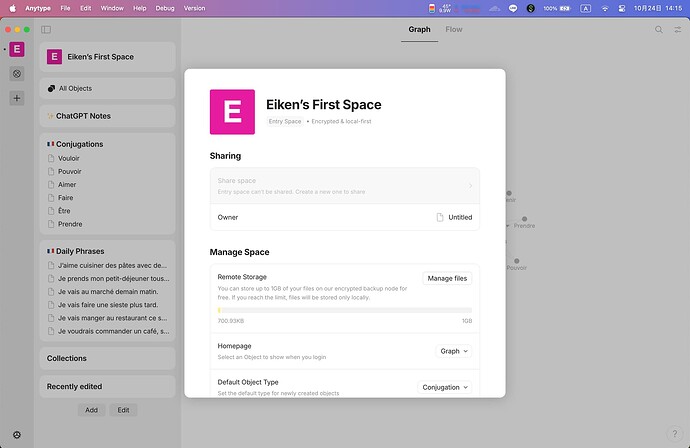Open the Homepage Graph dropdown
The image size is (690, 448).
click(454, 351)
